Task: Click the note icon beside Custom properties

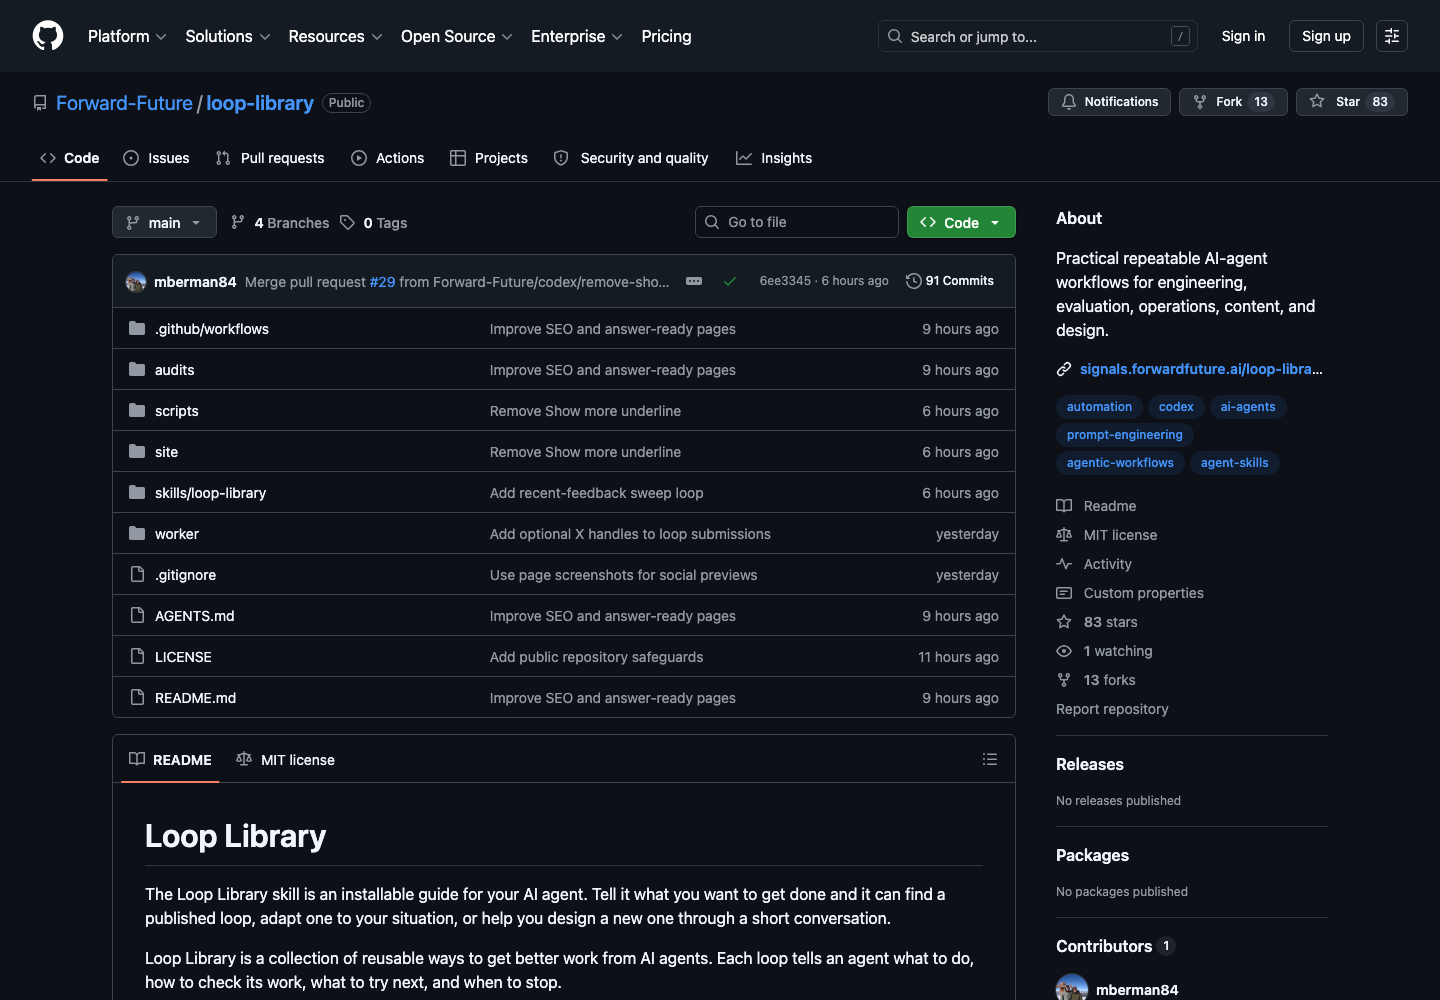Action: point(1064,593)
